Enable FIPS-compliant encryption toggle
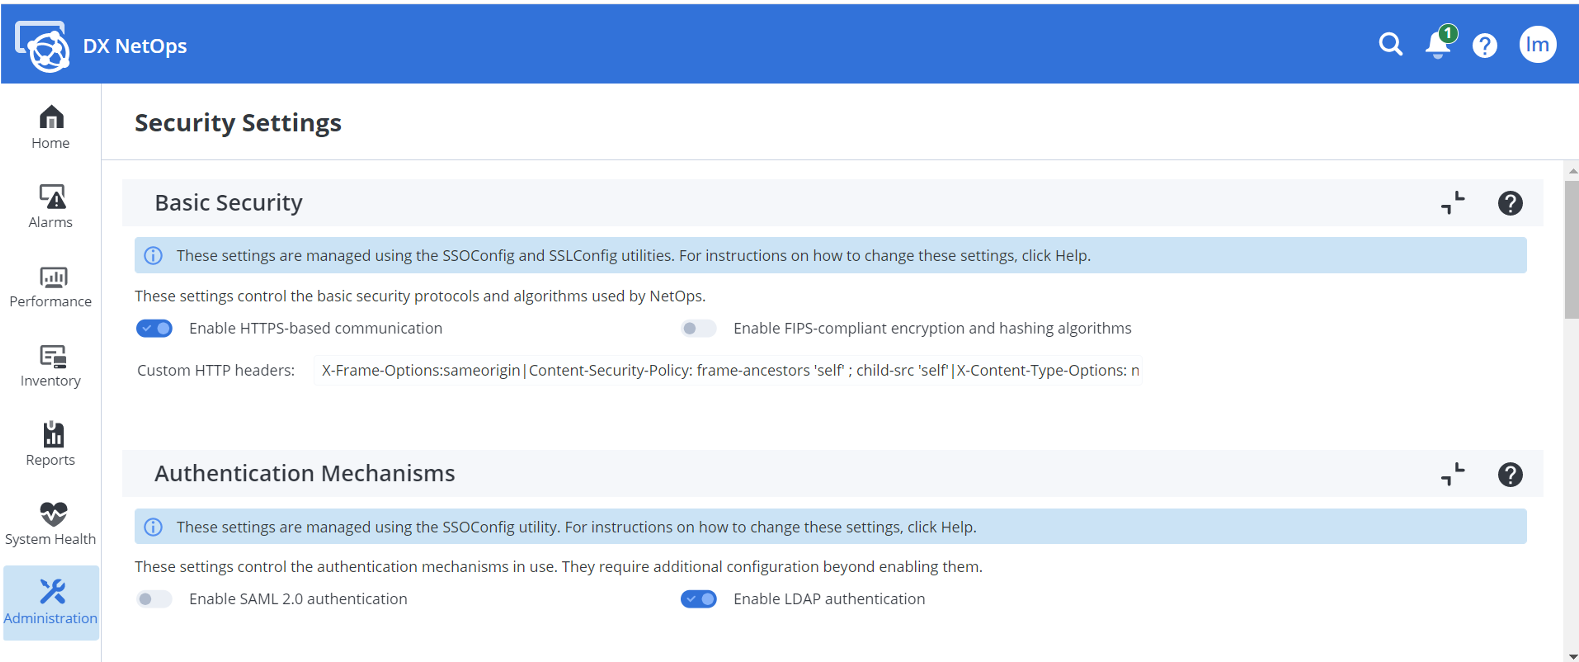Screen dimensions: 1579x662 point(698,328)
